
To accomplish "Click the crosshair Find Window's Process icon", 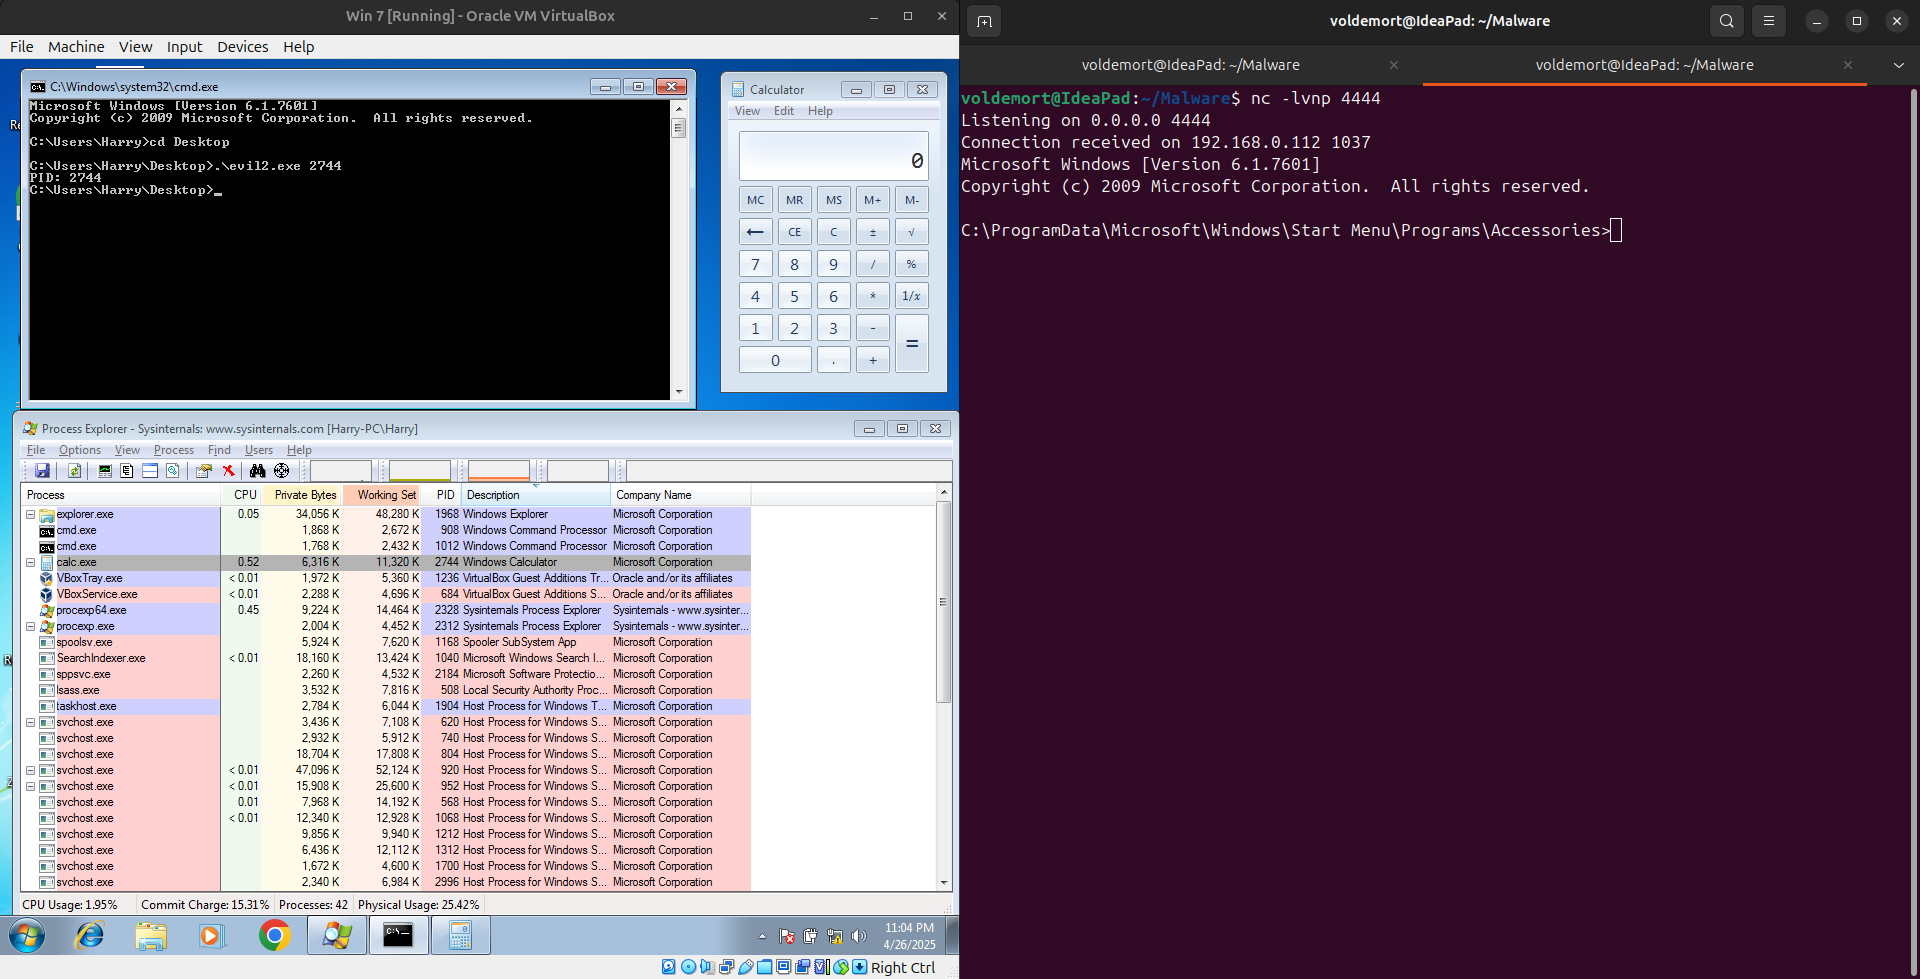I will (281, 471).
